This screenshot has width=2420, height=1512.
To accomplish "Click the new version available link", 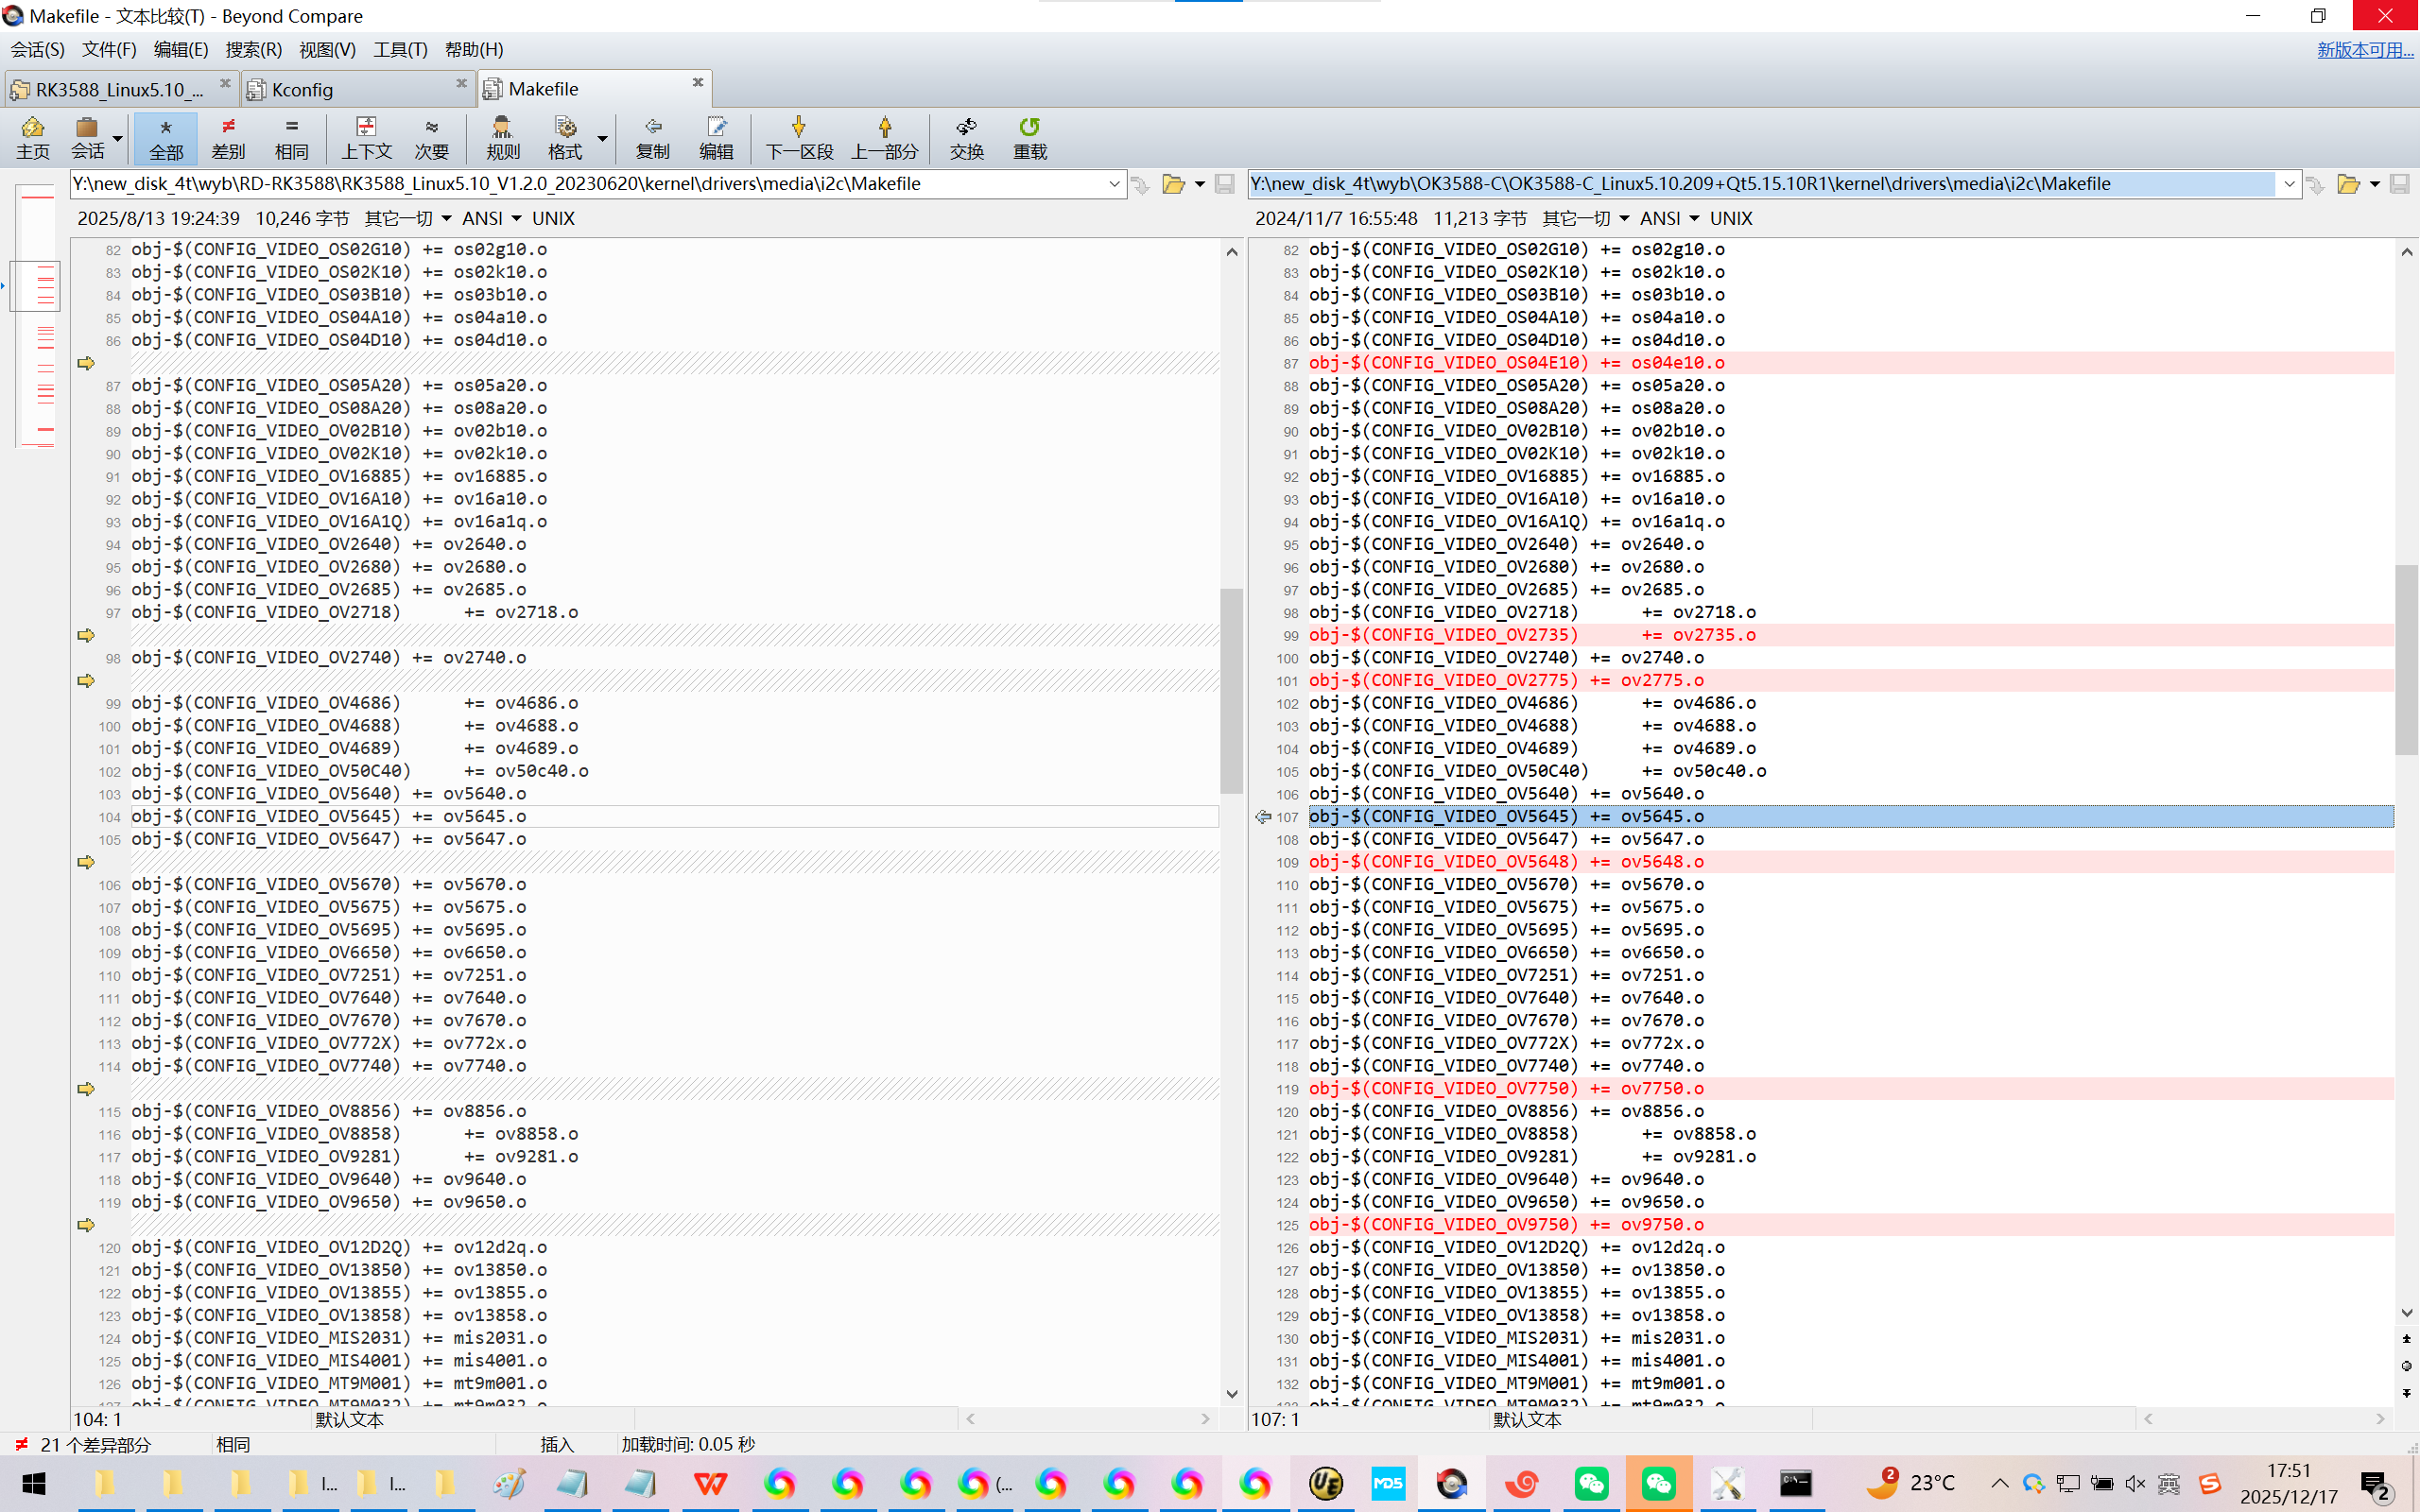I will 2364,49.
